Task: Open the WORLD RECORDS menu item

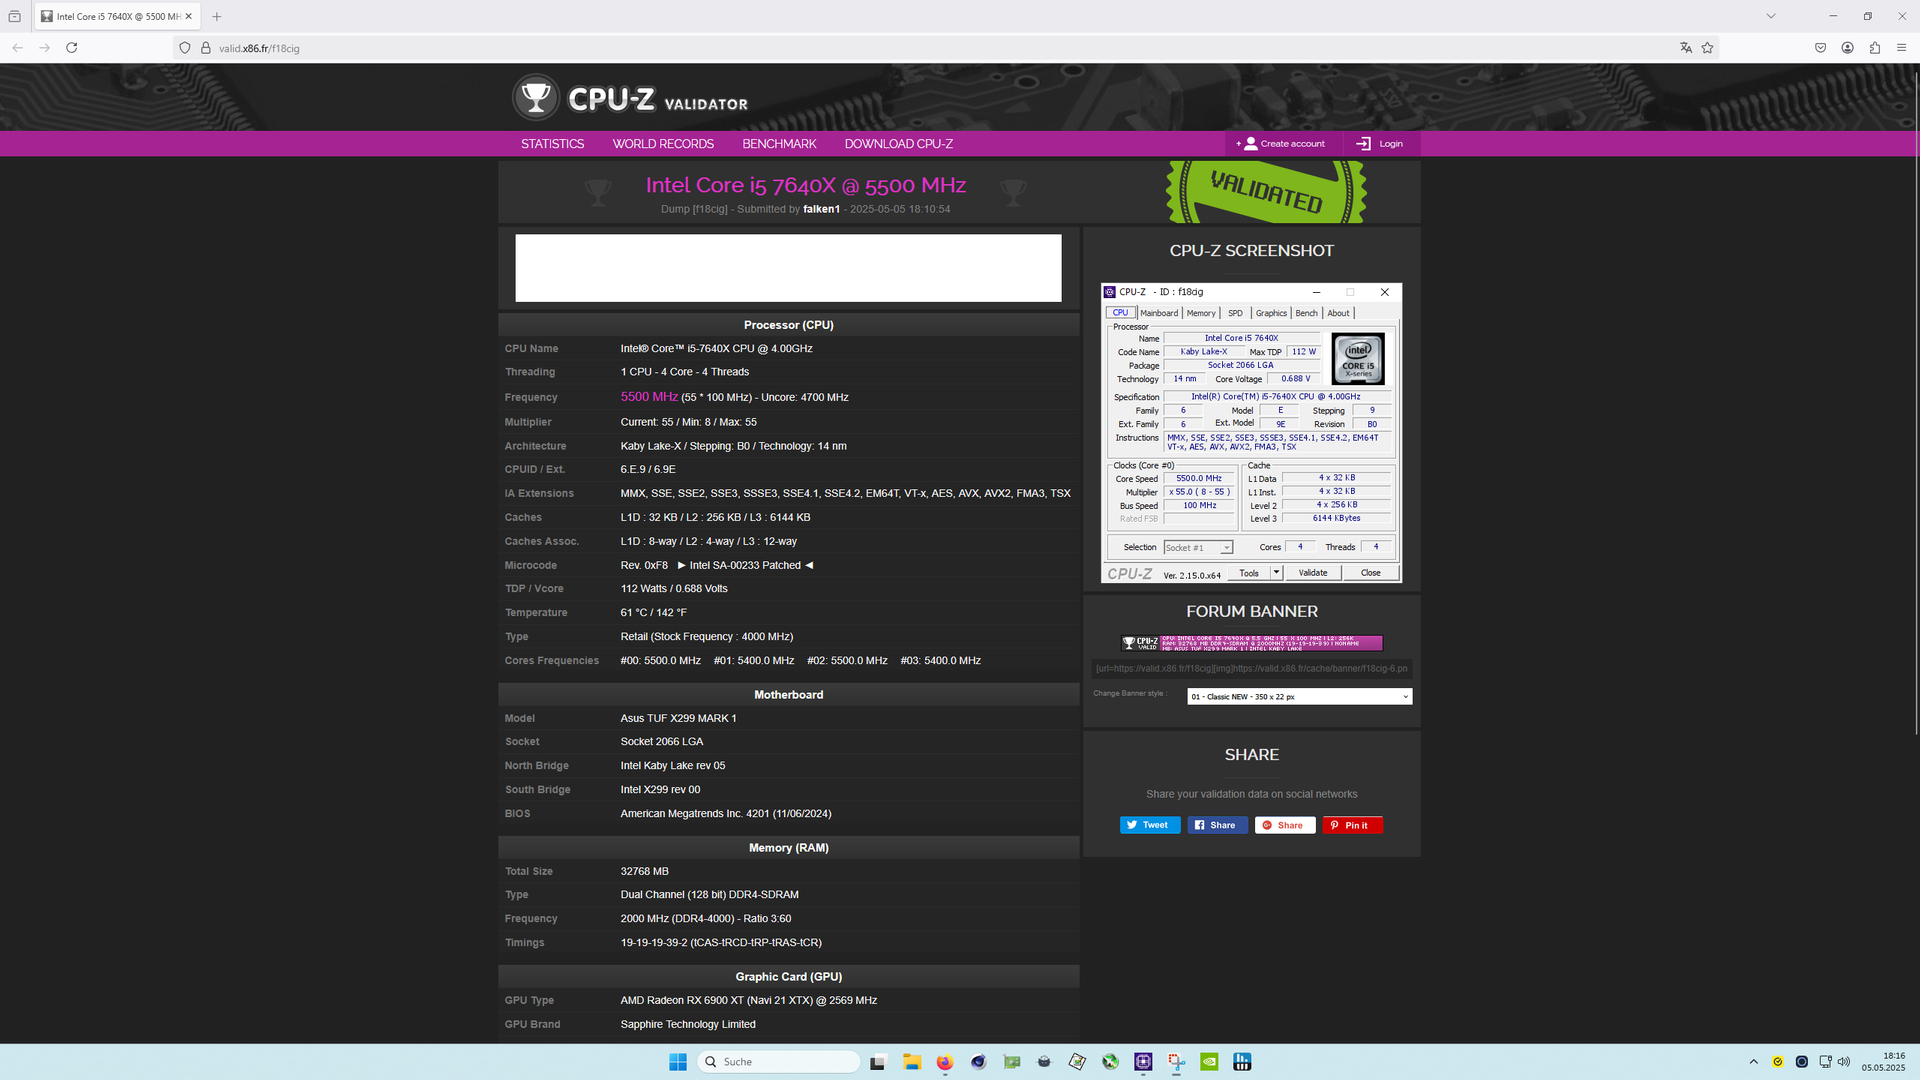Action: pos(663,144)
